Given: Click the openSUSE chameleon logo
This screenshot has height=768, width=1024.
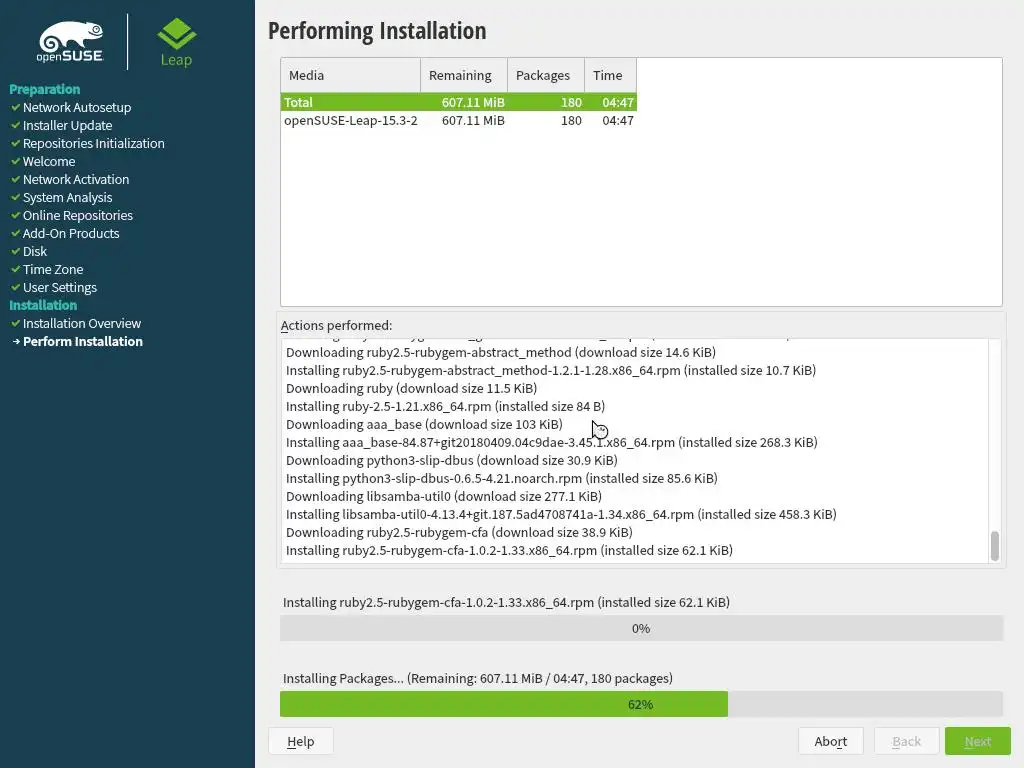Looking at the screenshot, I should pyautogui.click(x=70, y=42).
